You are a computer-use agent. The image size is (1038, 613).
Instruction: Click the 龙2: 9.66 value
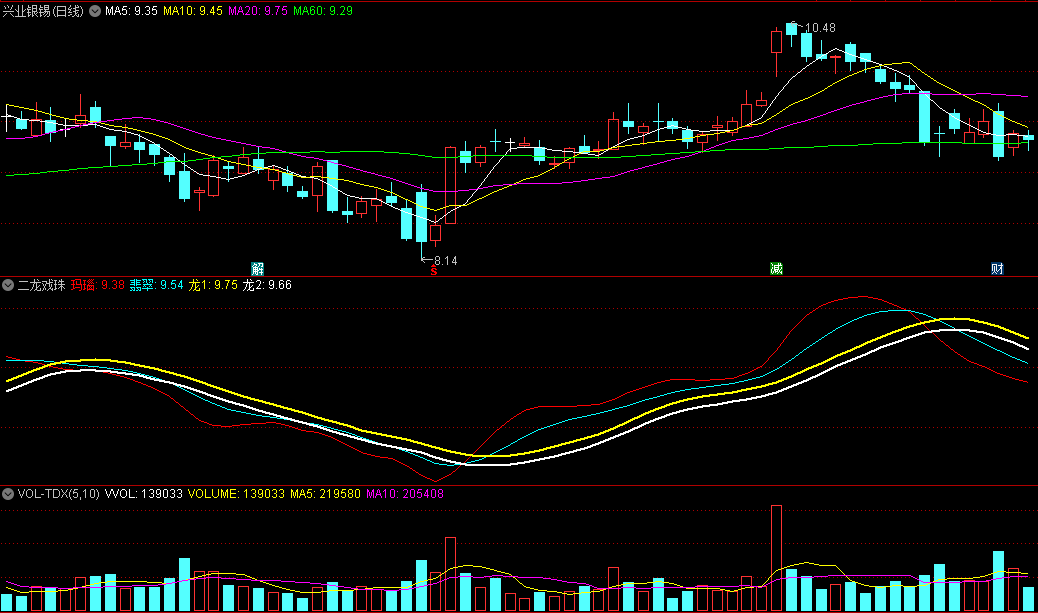pos(267,285)
